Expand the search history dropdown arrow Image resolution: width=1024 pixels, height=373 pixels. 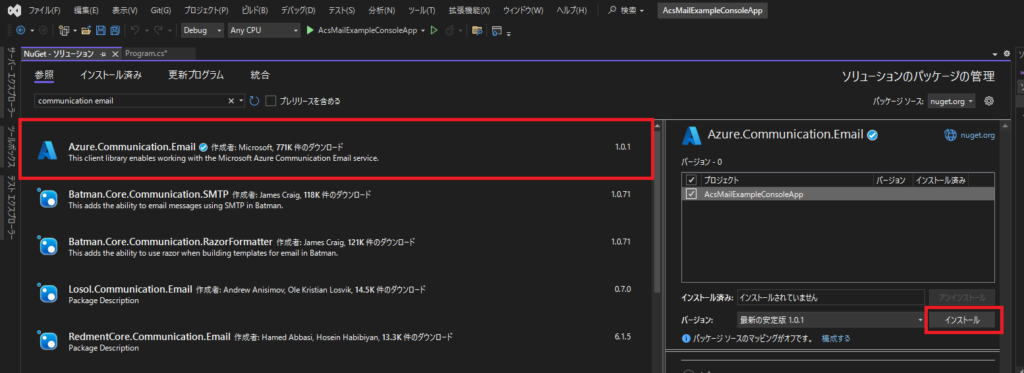(x=242, y=101)
